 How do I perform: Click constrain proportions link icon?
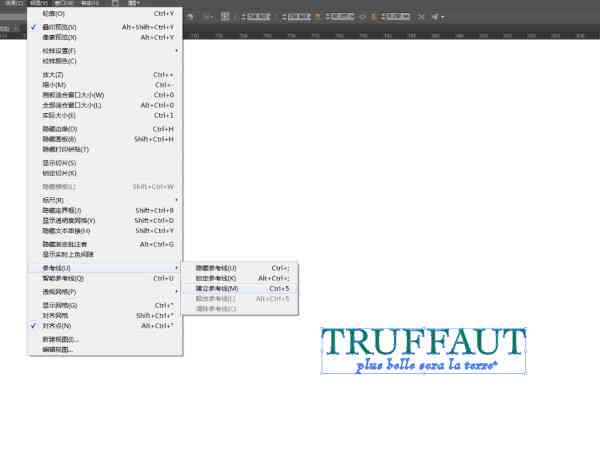tap(363, 17)
